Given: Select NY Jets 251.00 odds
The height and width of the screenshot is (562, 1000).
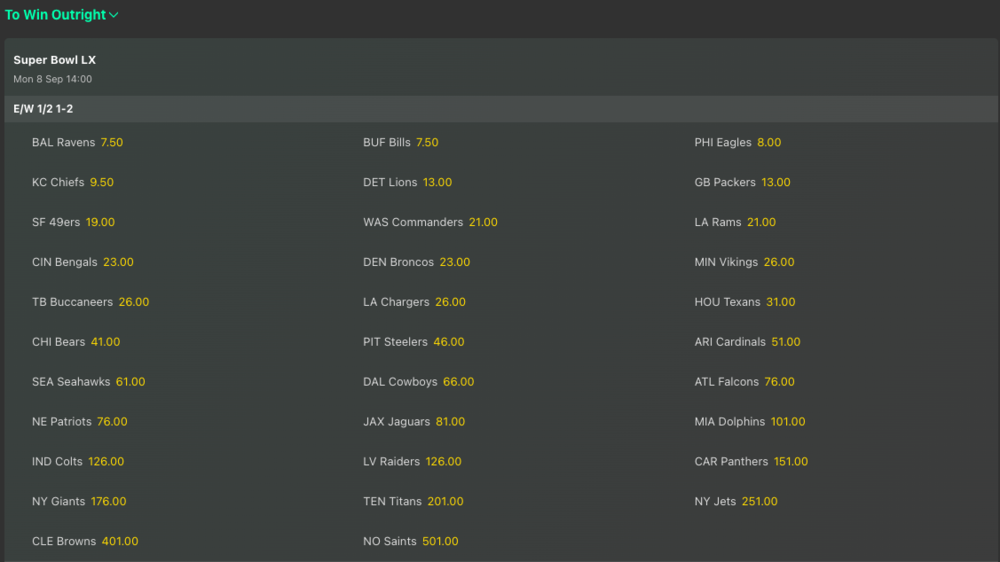Looking at the screenshot, I should (735, 501).
